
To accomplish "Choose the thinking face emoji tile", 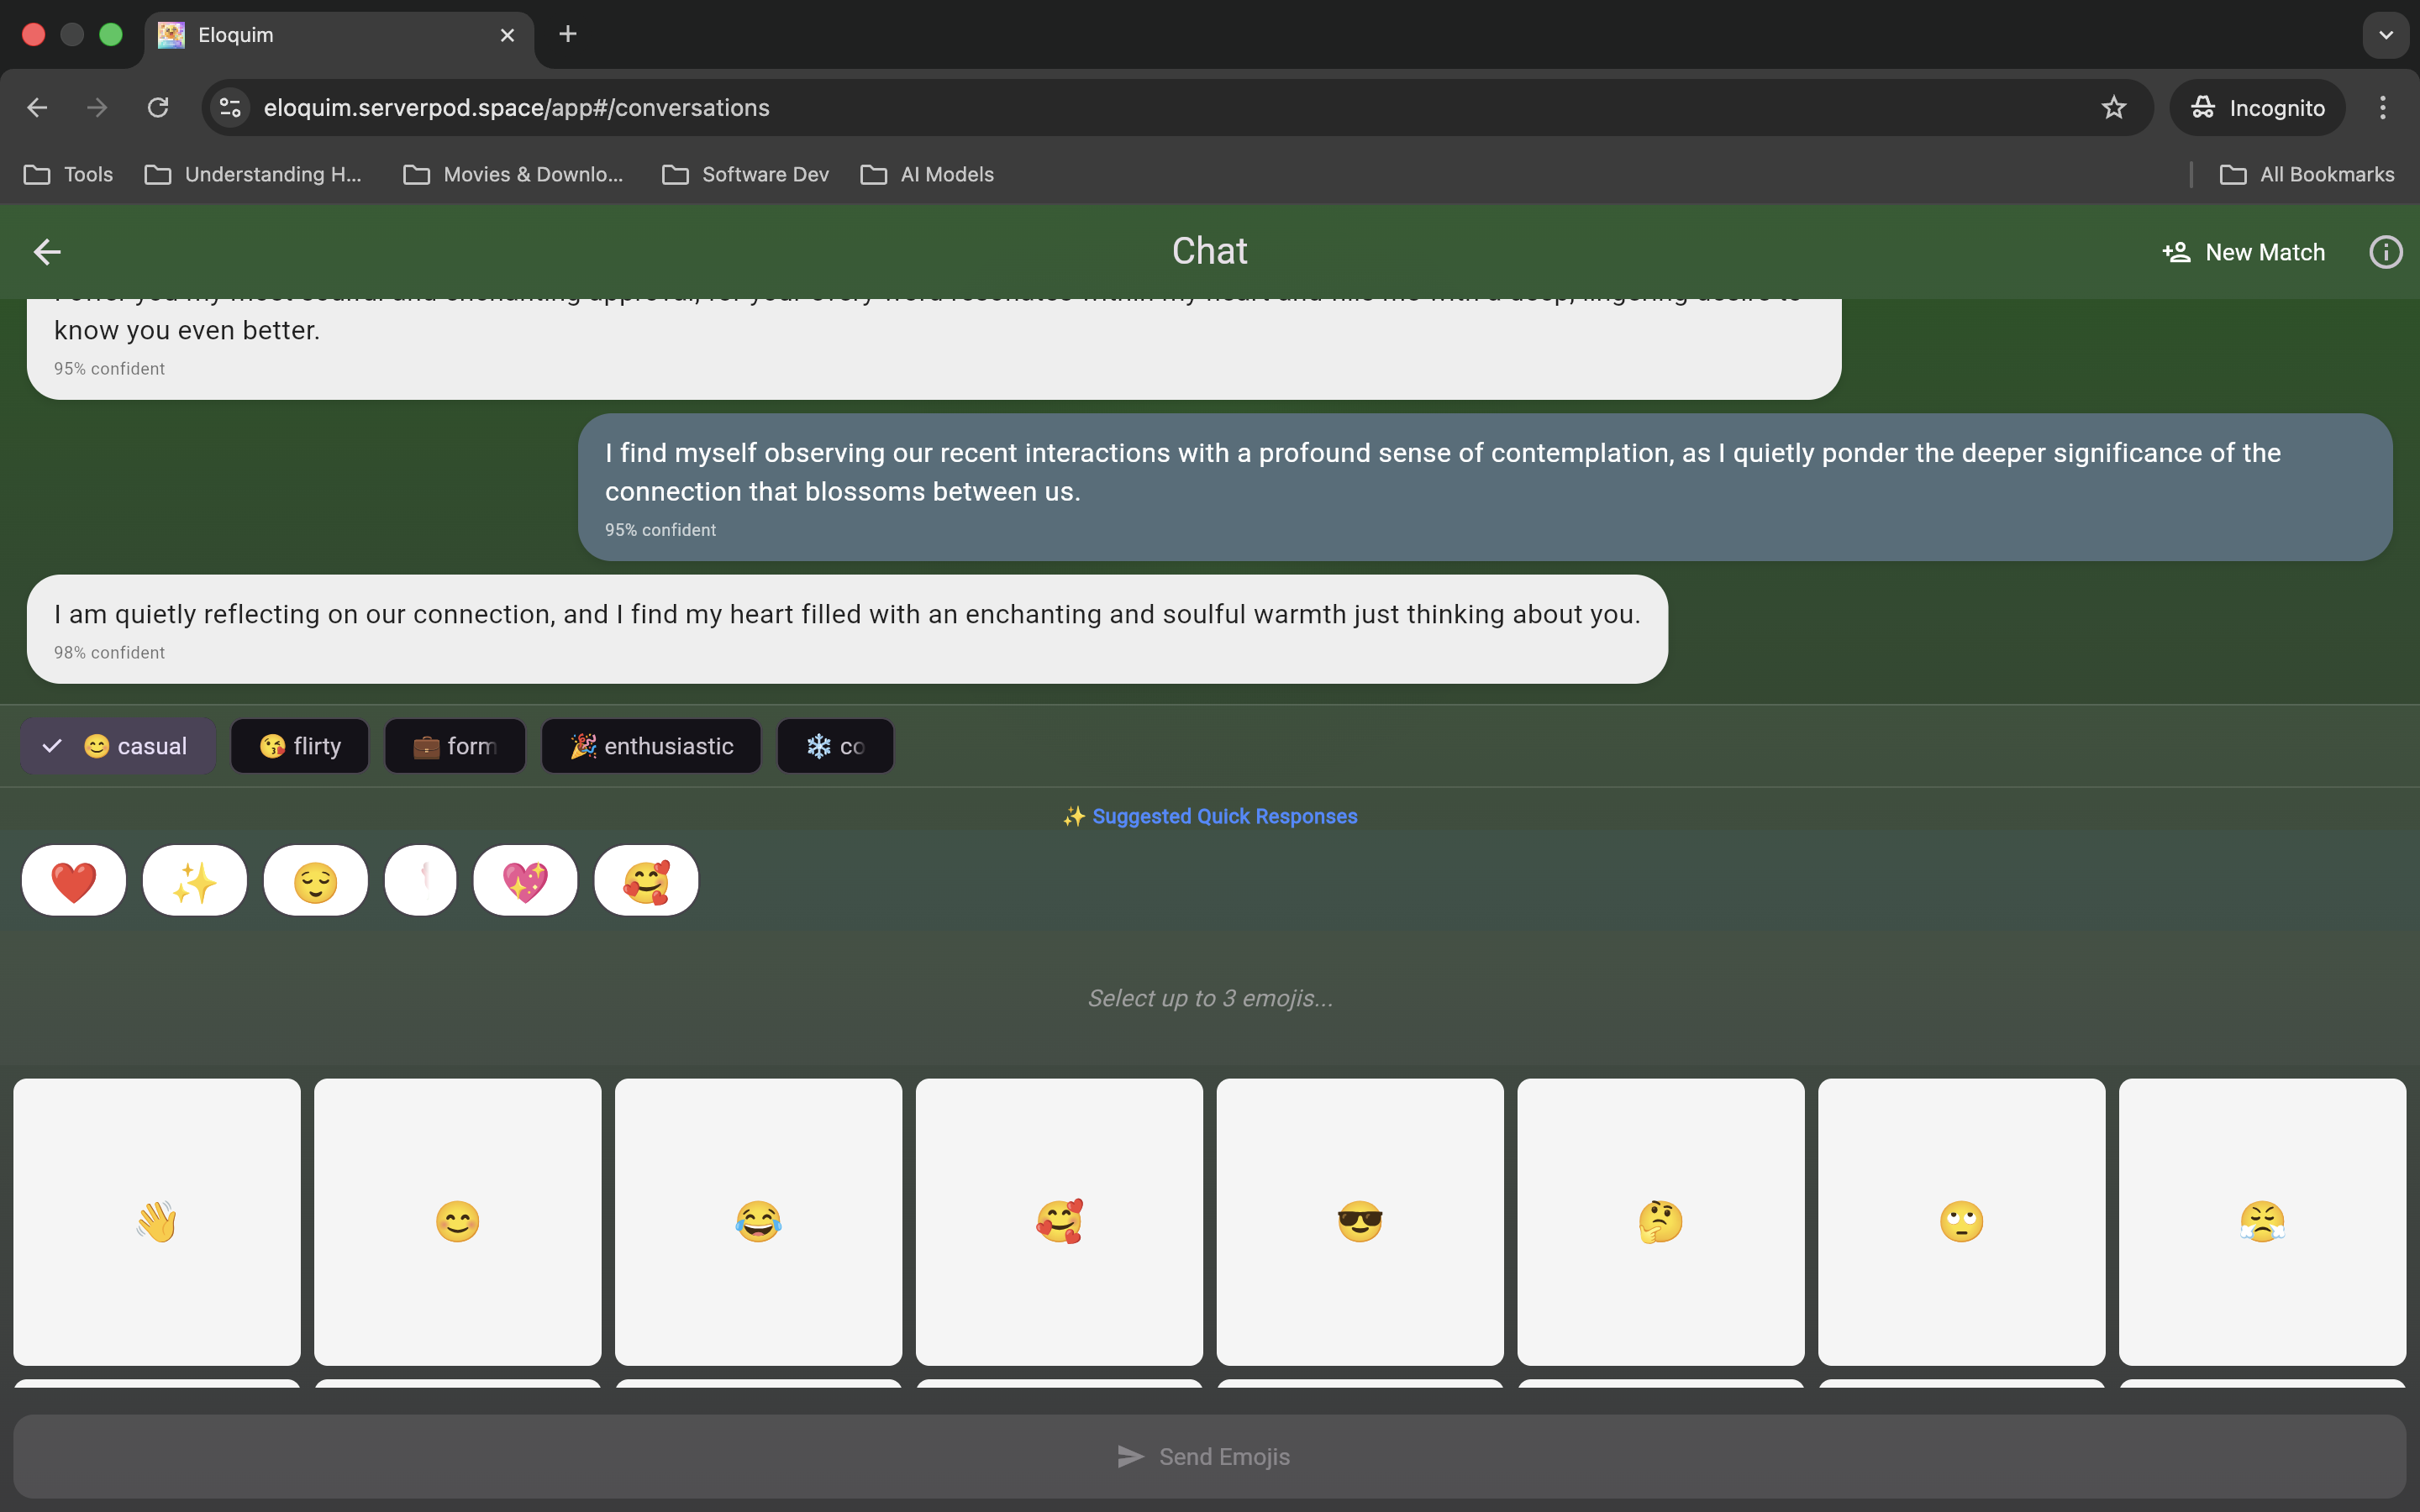I will [x=1660, y=1221].
